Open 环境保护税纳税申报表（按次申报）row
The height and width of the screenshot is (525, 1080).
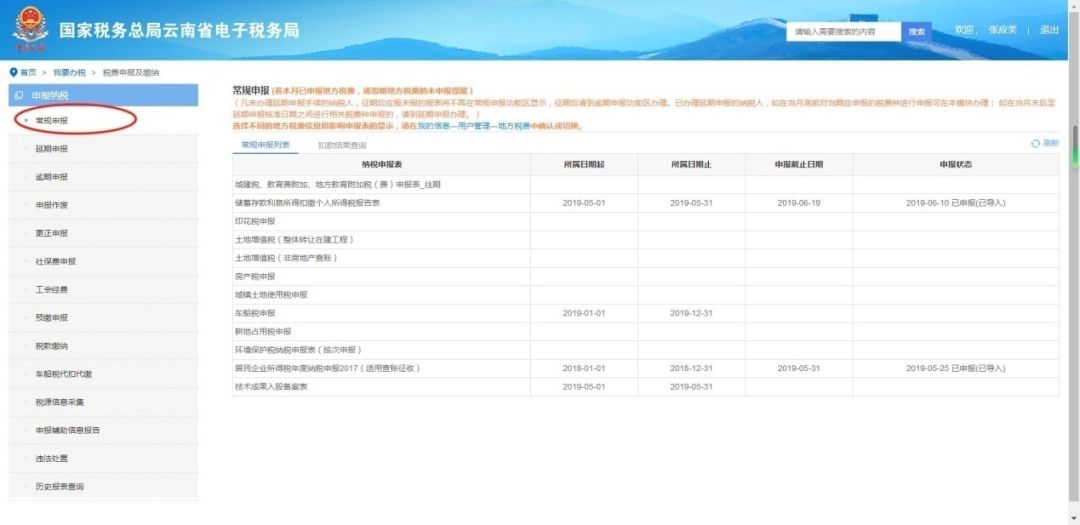(x=645, y=350)
